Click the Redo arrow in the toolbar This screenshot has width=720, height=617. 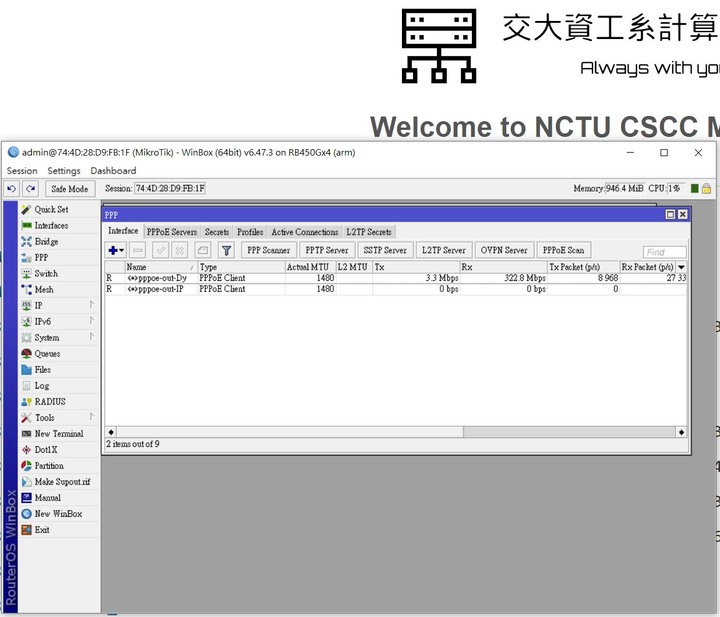pyautogui.click(x=31, y=189)
